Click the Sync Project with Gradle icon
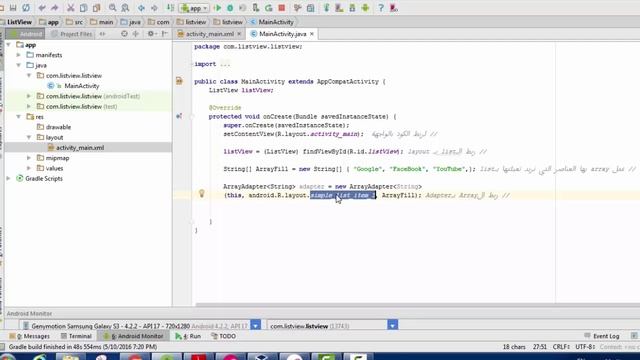The image size is (640, 360). 327,8
